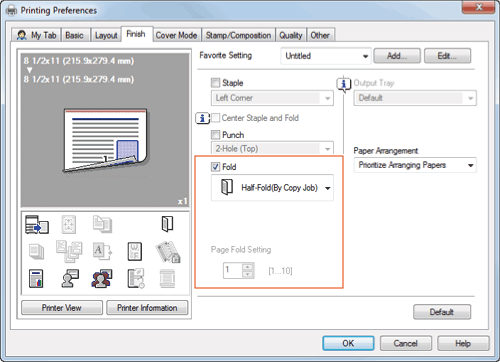This screenshot has width=500, height=362.
Task: Click the single user with card icon
Action: tap(70, 278)
